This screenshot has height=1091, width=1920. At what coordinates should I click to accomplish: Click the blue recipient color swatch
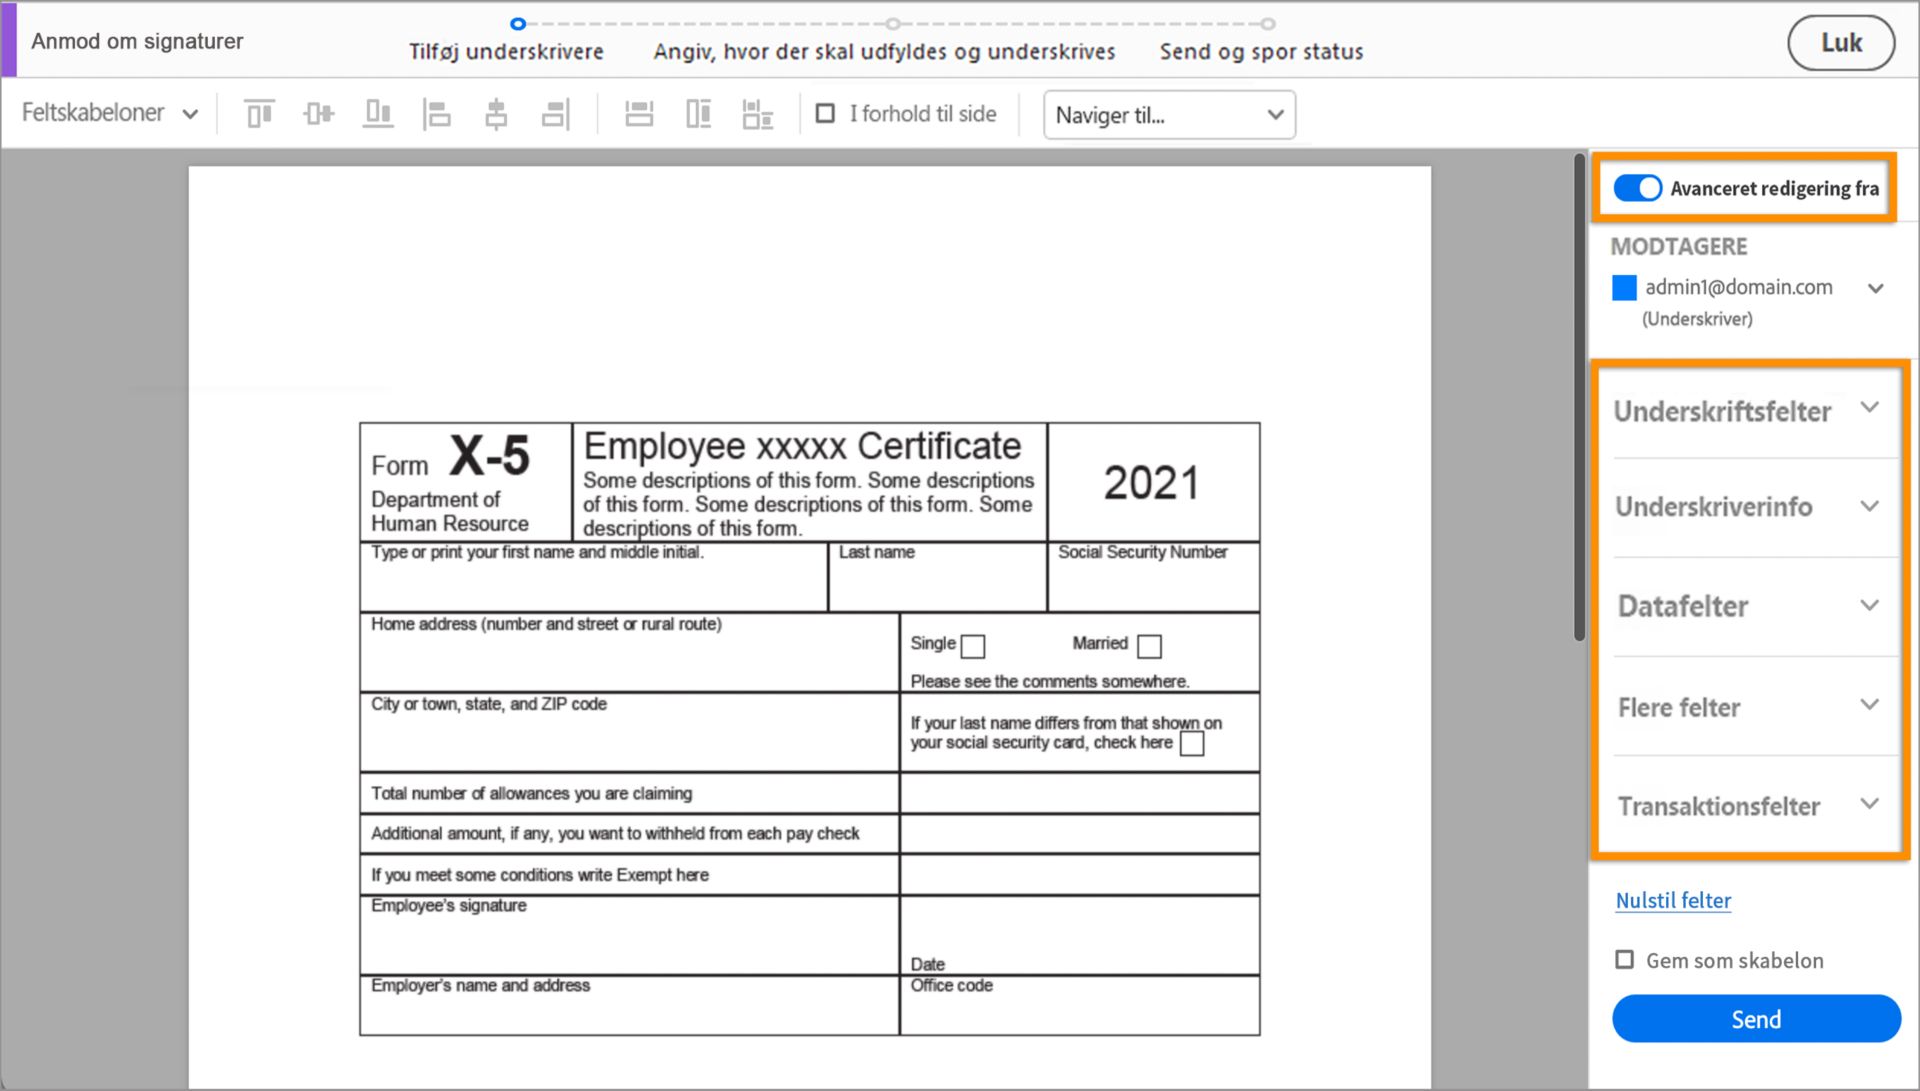1624,288
